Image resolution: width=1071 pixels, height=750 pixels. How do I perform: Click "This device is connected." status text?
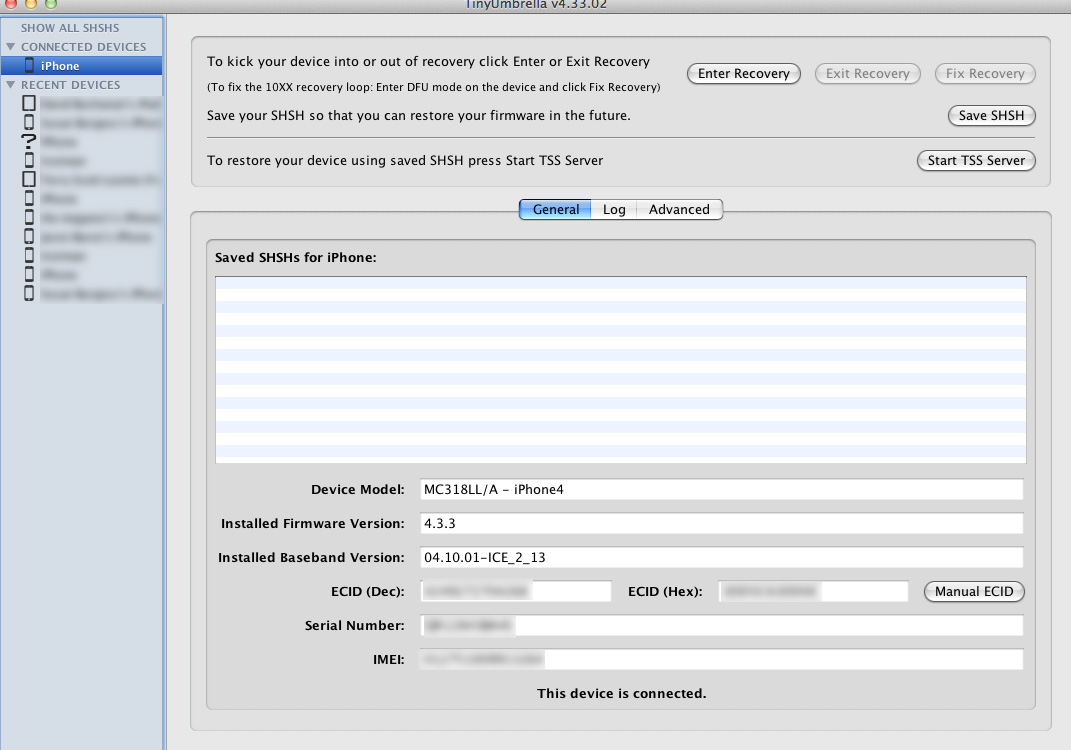coord(622,693)
